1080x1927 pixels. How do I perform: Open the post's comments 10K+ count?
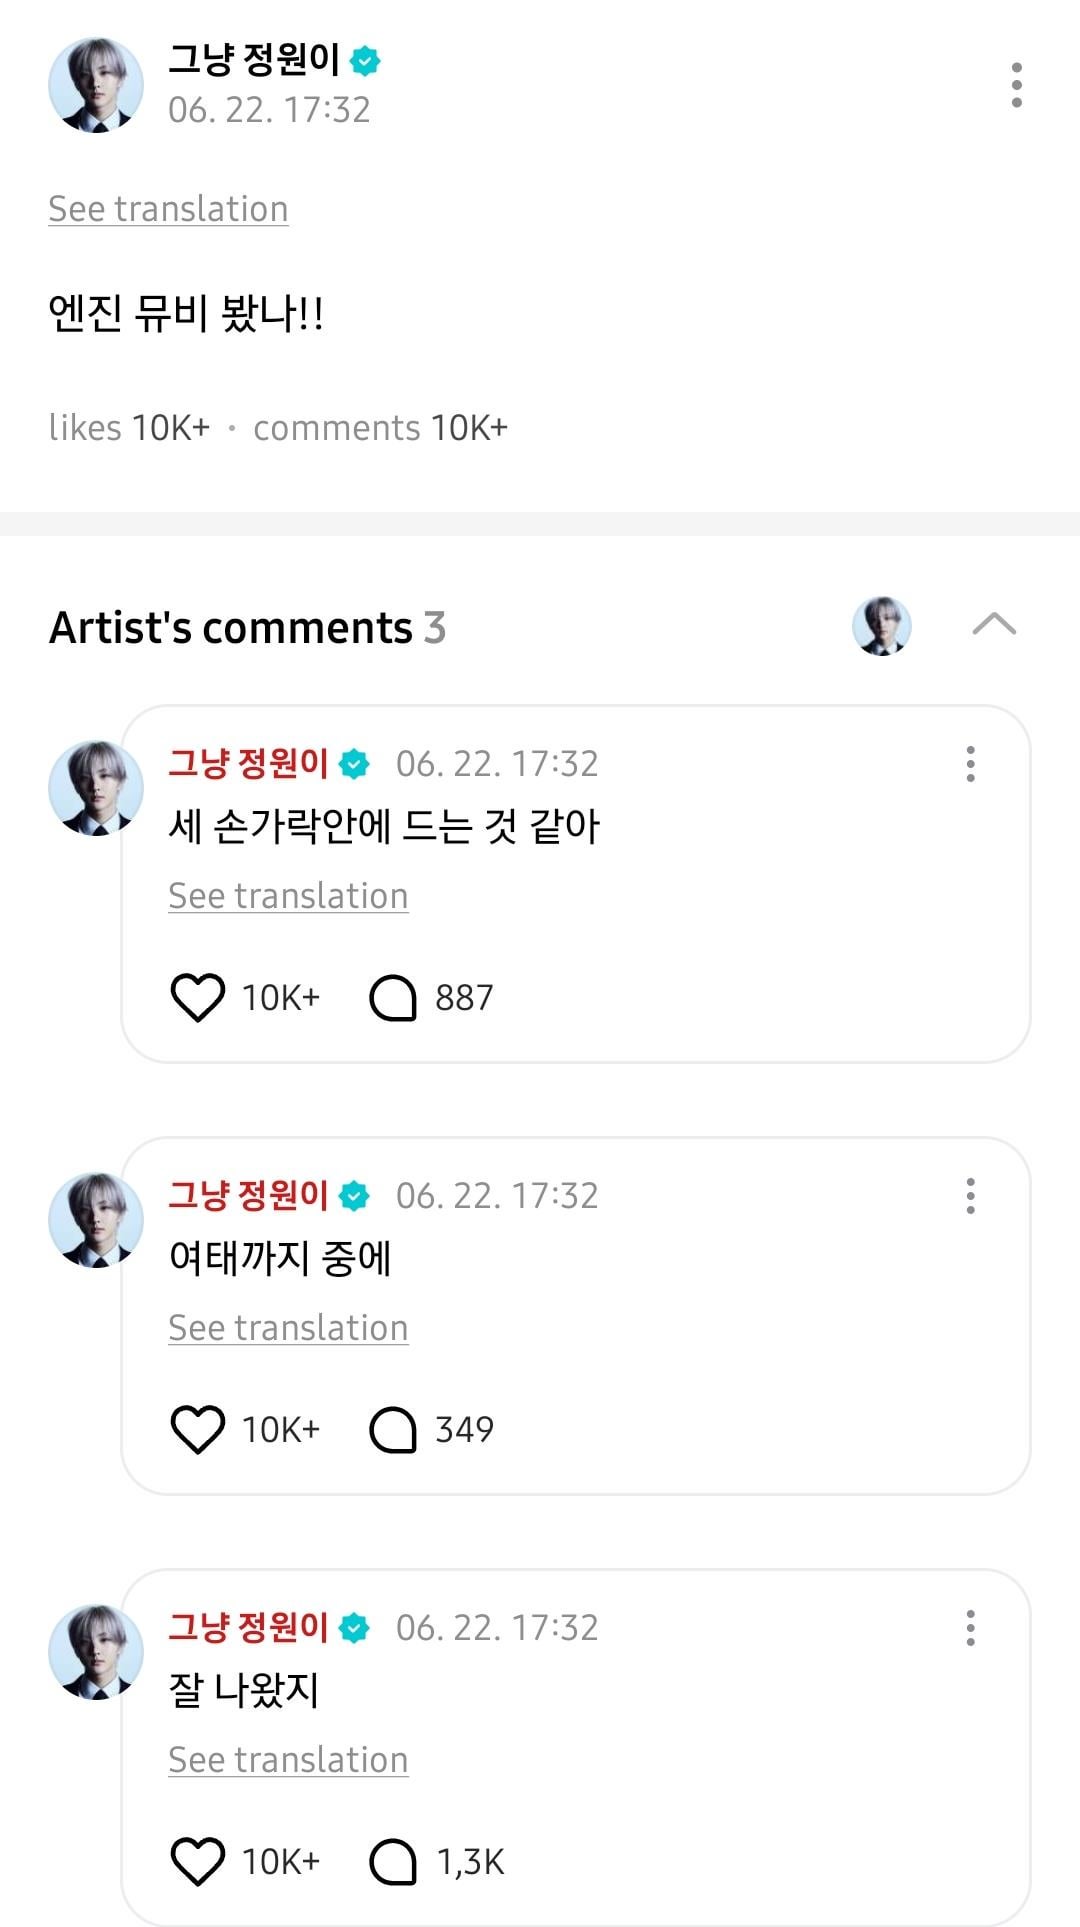click(x=380, y=428)
